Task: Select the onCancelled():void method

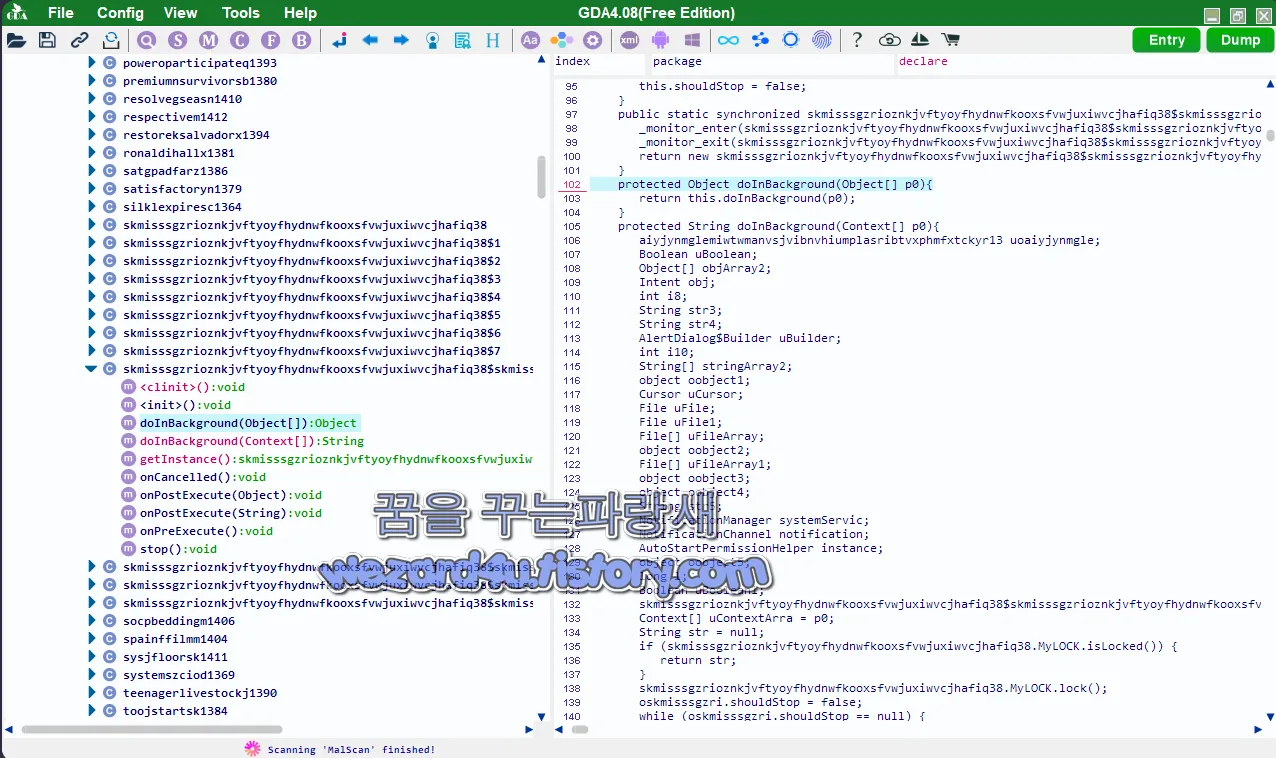Action: pos(203,477)
